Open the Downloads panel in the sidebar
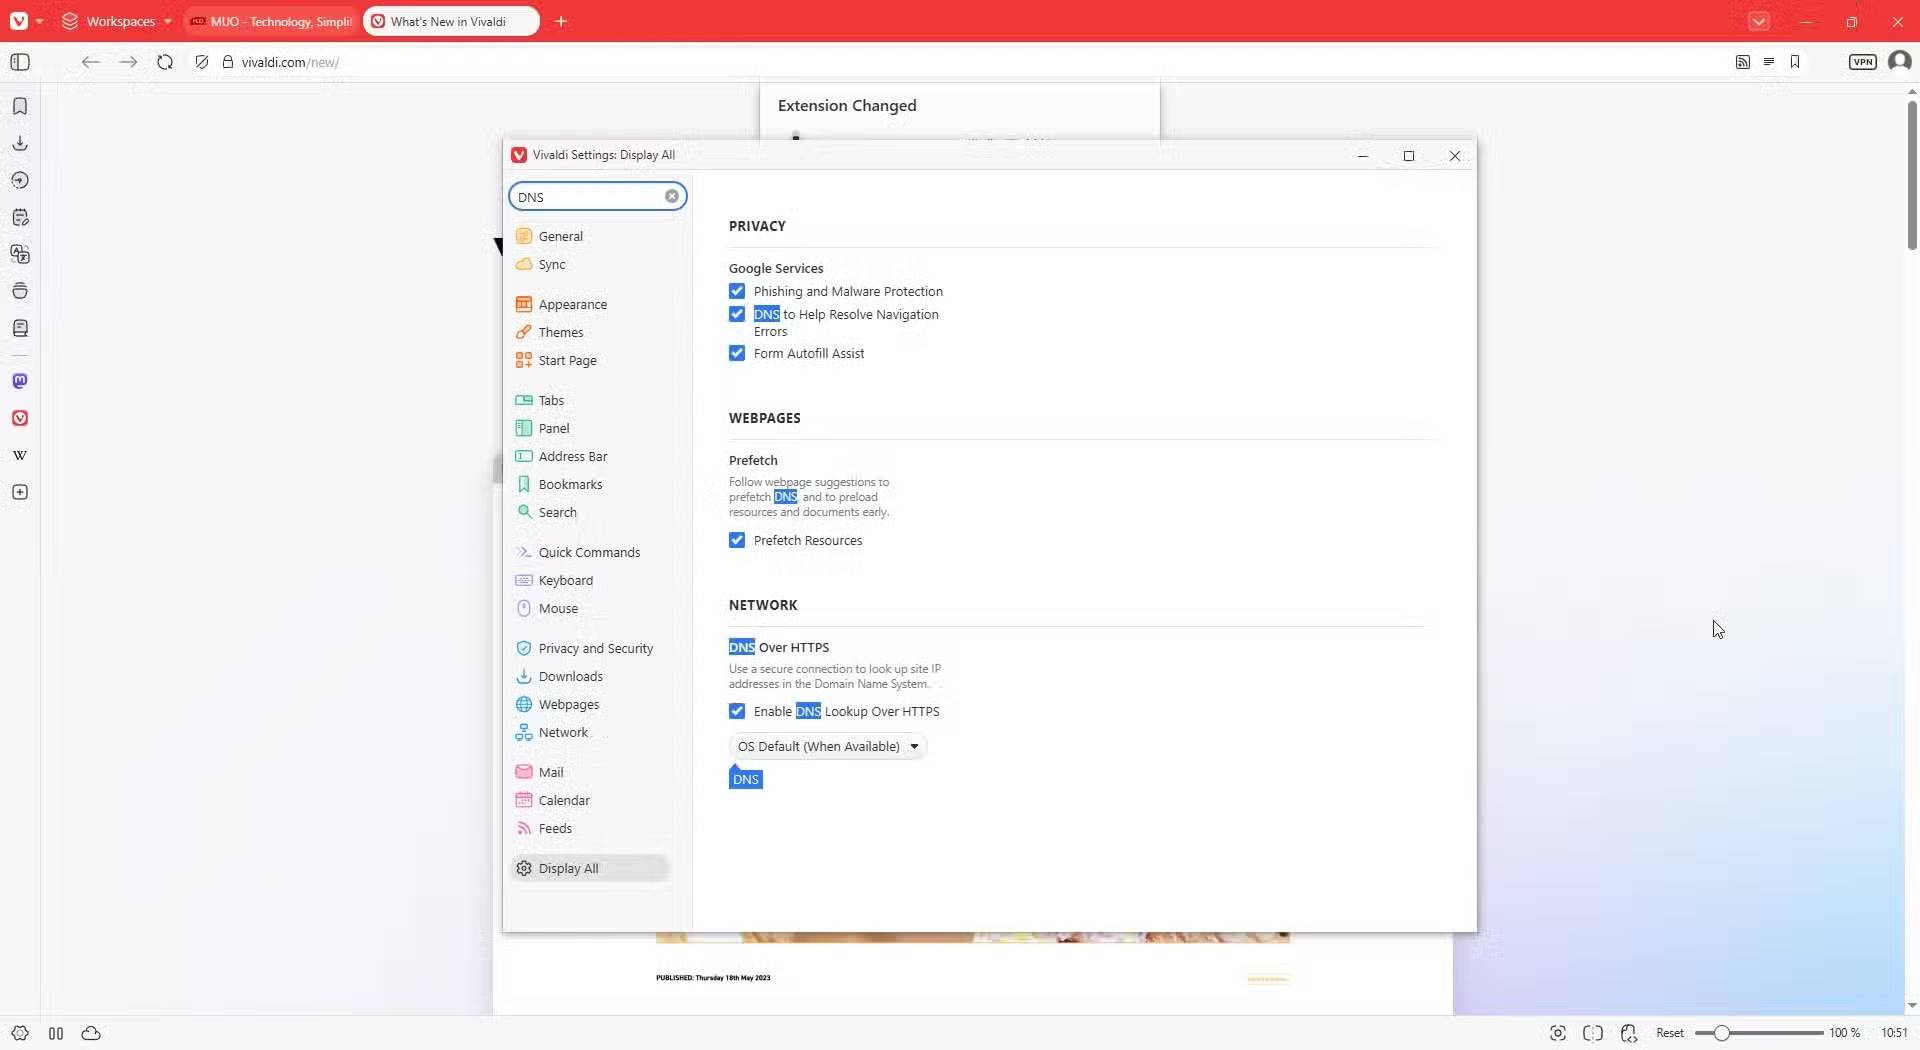This screenshot has width=1920, height=1050. [x=20, y=143]
